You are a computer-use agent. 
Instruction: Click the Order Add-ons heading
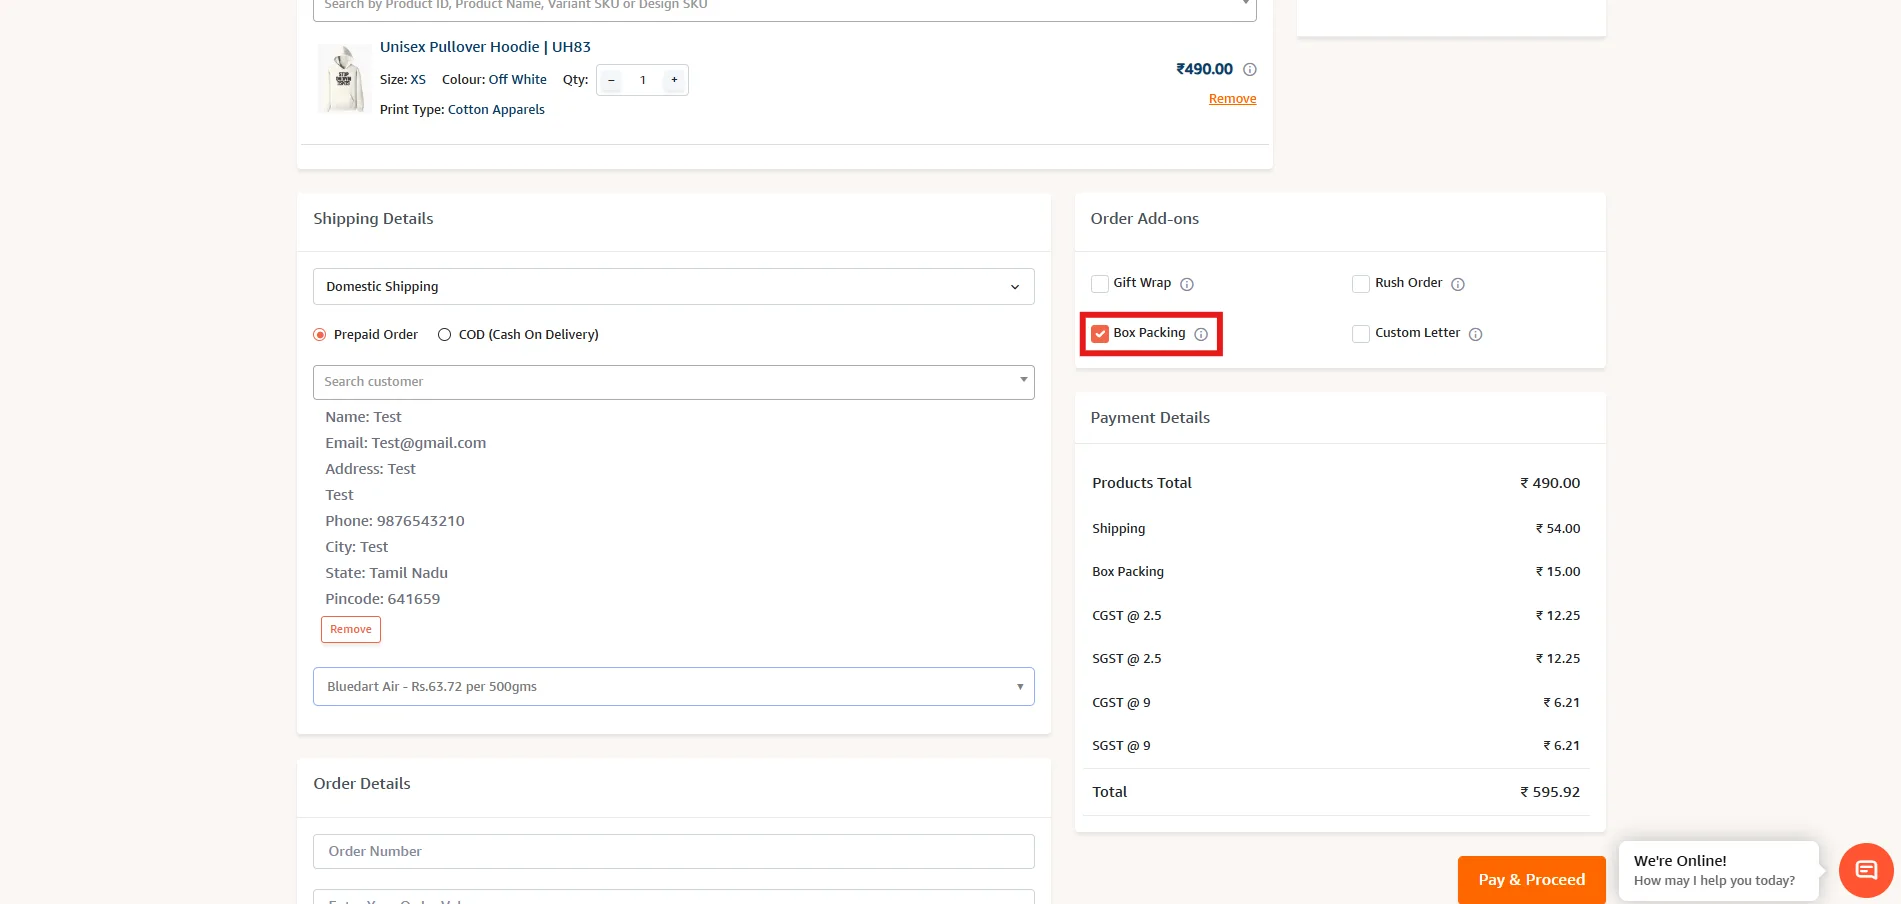click(x=1144, y=219)
